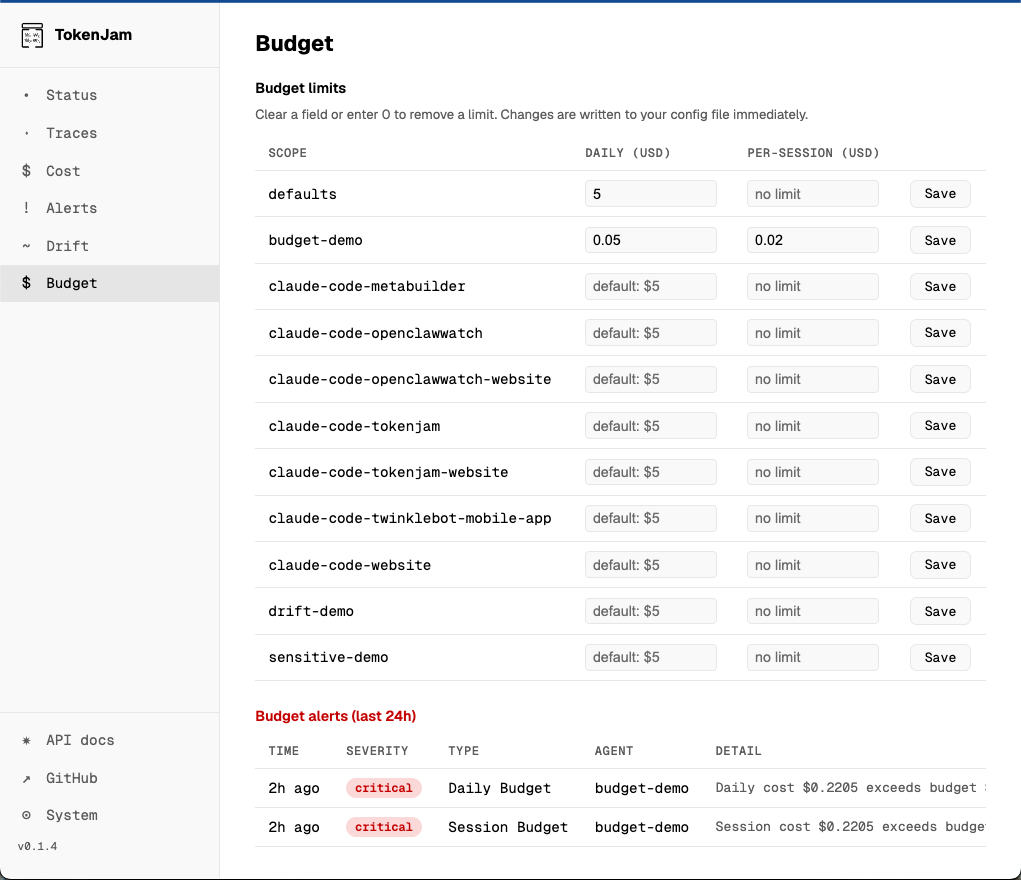Click the Session cost $0.2205 detail text
This screenshot has height=880, width=1021.
(x=850, y=827)
